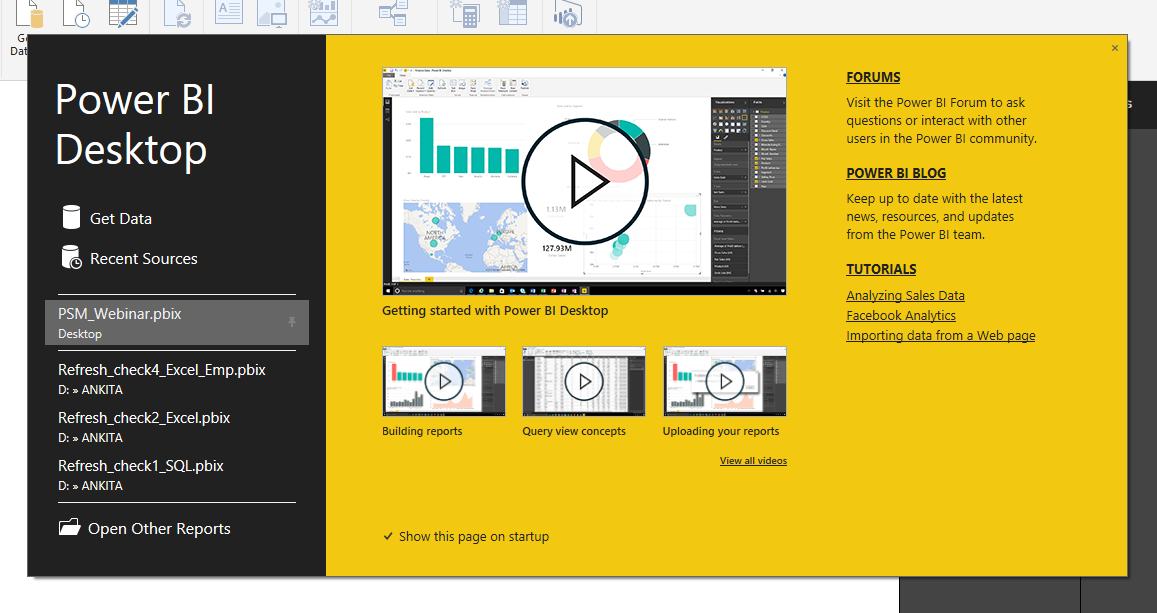Click View all videos link
Image resolution: width=1157 pixels, height=613 pixels.
[753, 460]
